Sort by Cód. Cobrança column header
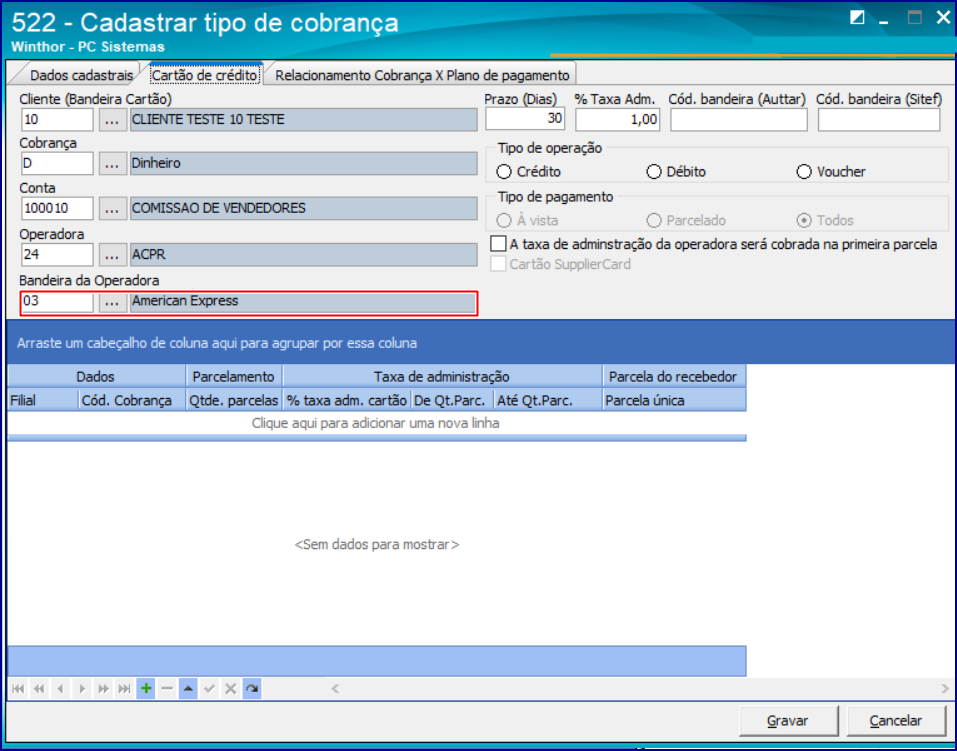 point(132,401)
